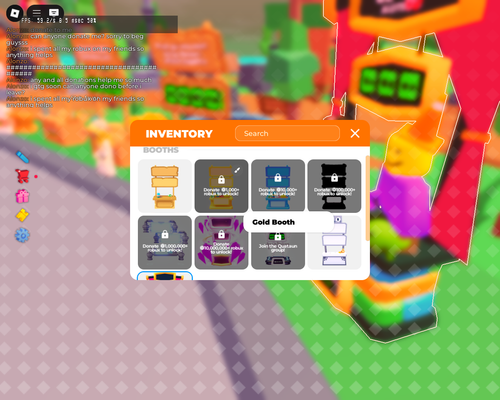Viewport: 500px width, 400px height.
Task: Close the Inventory panel
Action: coord(355,133)
